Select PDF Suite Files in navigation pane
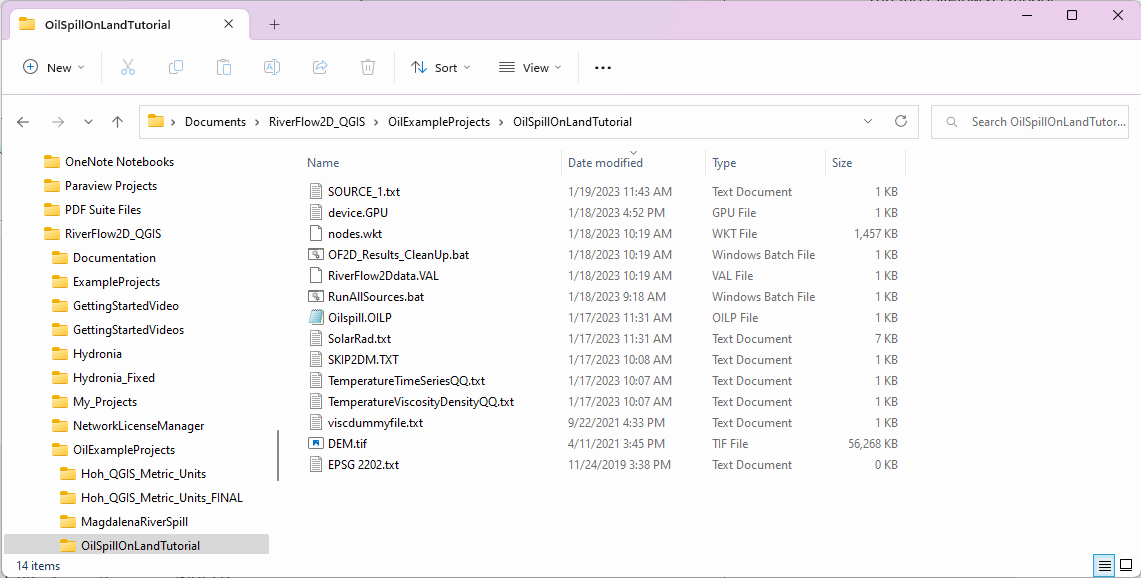 pos(103,210)
